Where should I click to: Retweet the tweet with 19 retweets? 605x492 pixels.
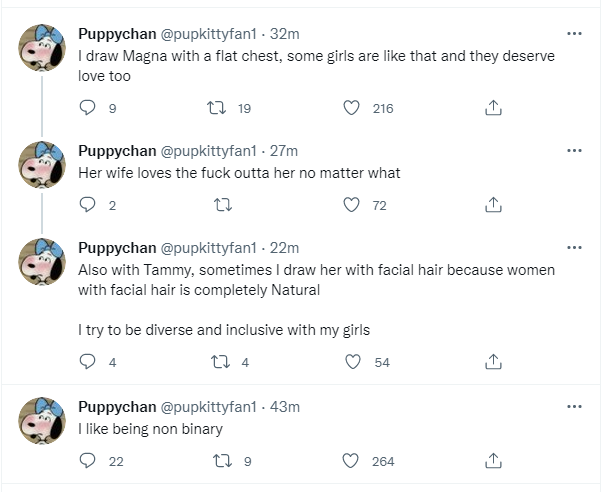216,108
